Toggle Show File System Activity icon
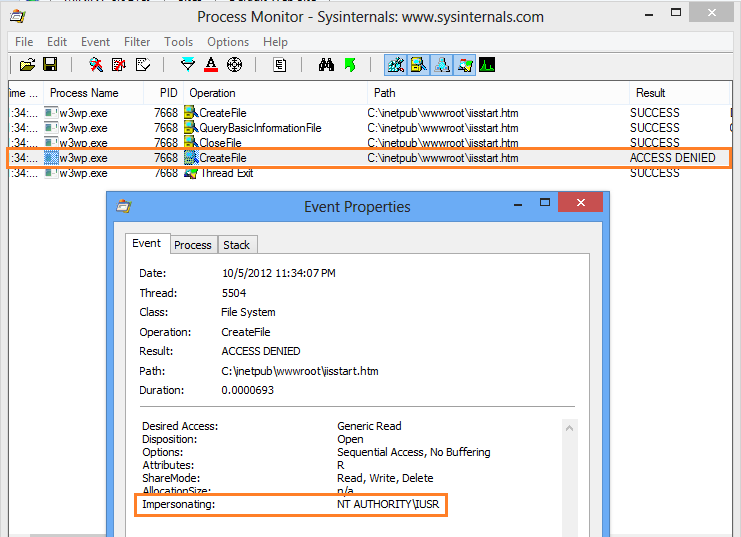Image resolution: width=741 pixels, height=537 pixels. 419,65
